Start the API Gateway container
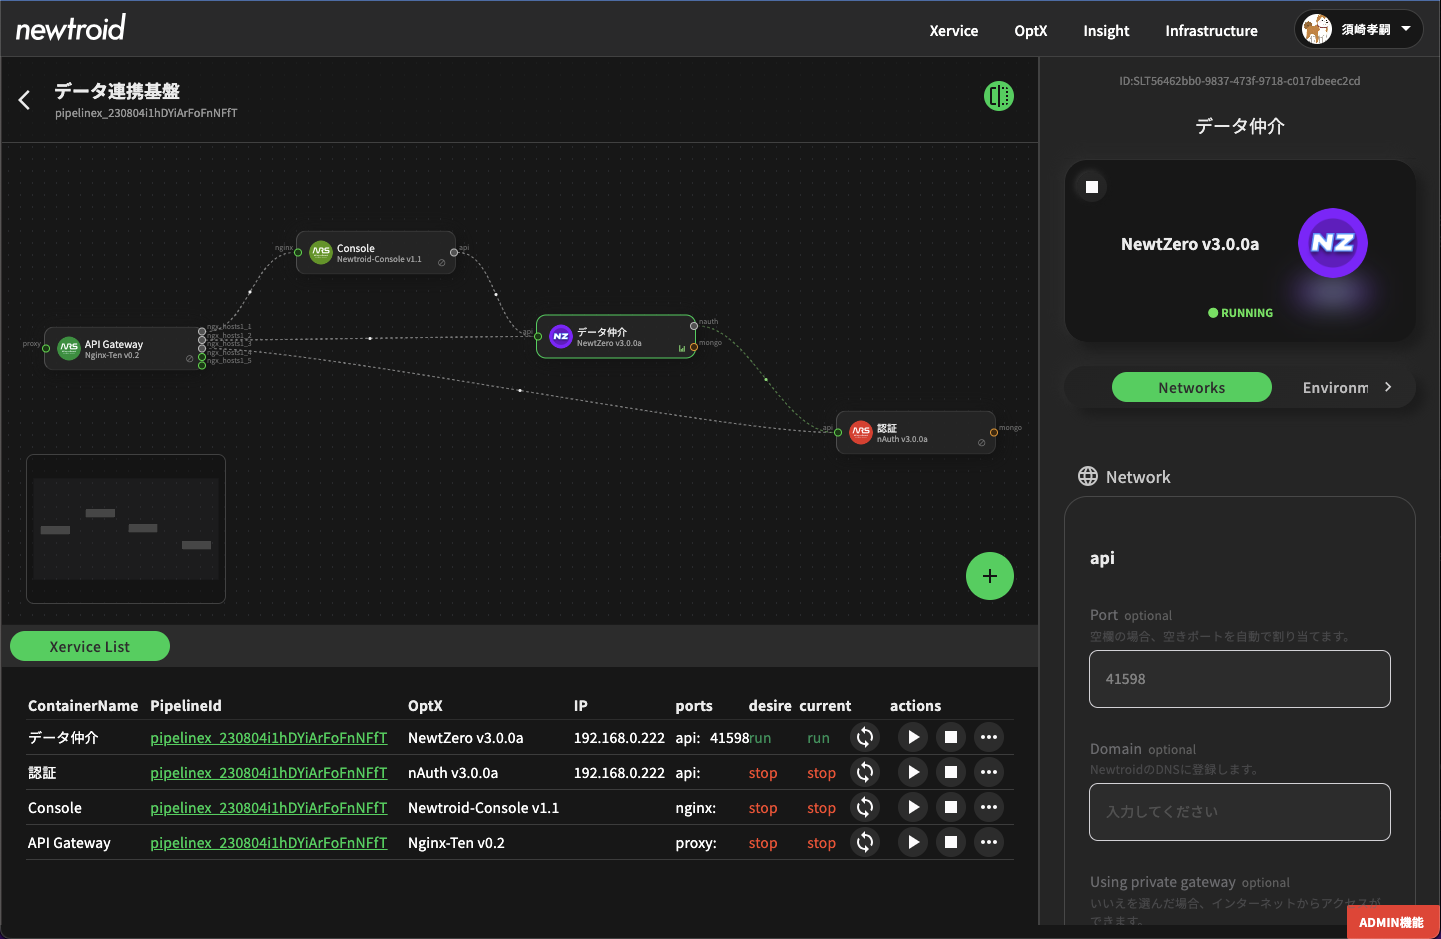This screenshot has height=939, width=1441. [913, 842]
